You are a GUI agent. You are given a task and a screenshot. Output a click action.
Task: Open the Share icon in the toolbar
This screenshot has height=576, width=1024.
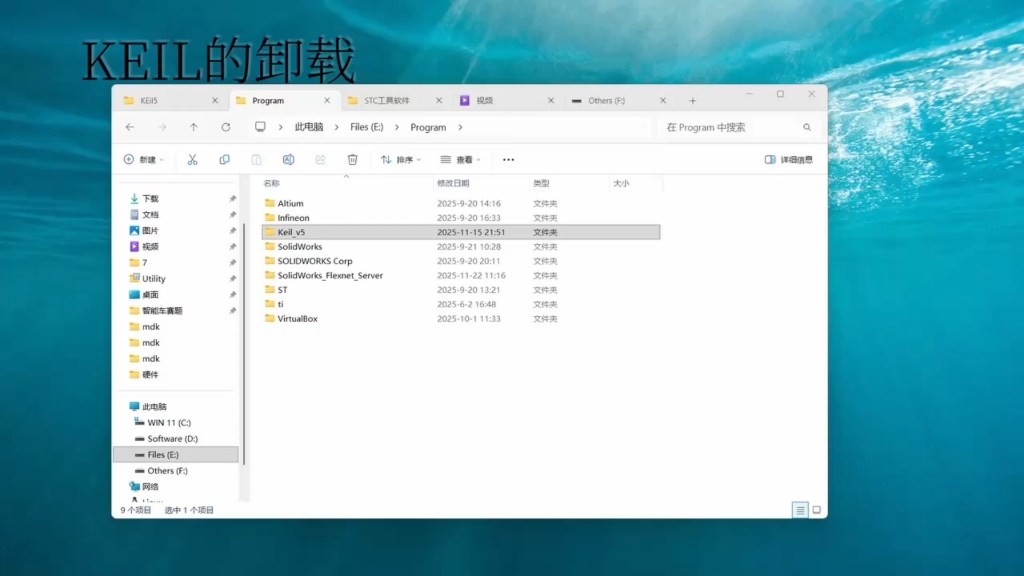click(x=320, y=160)
